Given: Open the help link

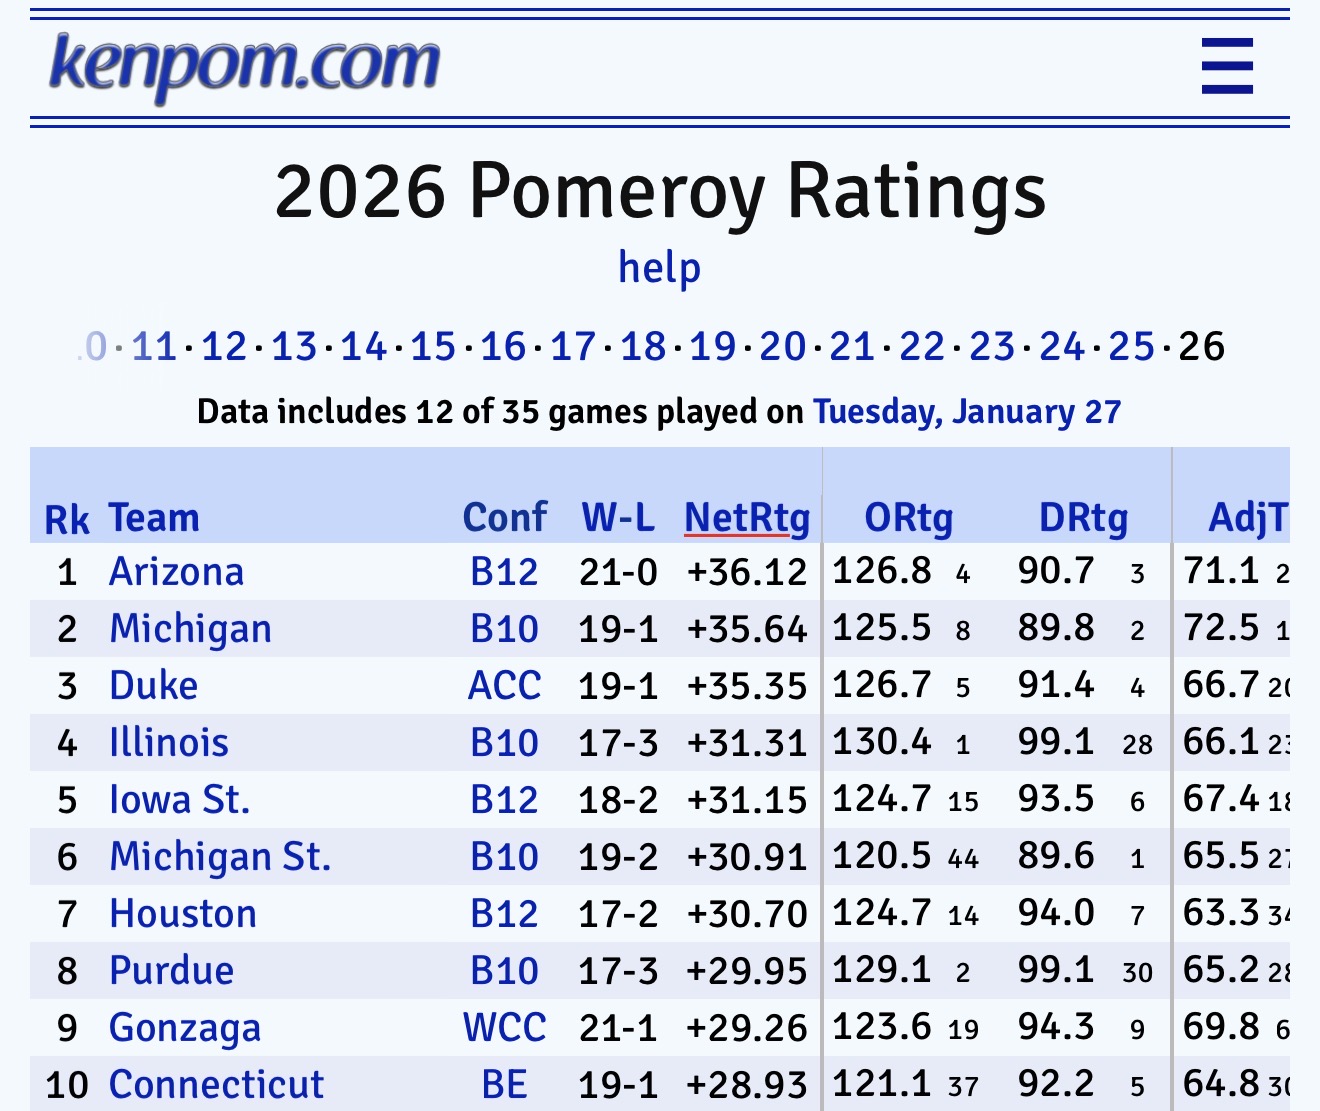Looking at the screenshot, I should (x=659, y=268).
